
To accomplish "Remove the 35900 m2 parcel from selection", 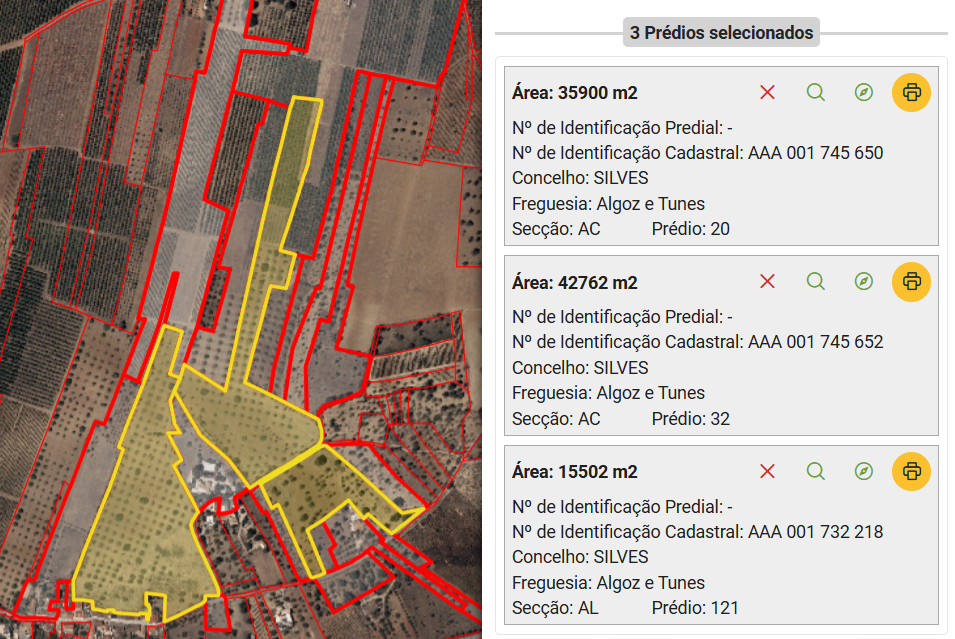I will [x=767, y=92].
